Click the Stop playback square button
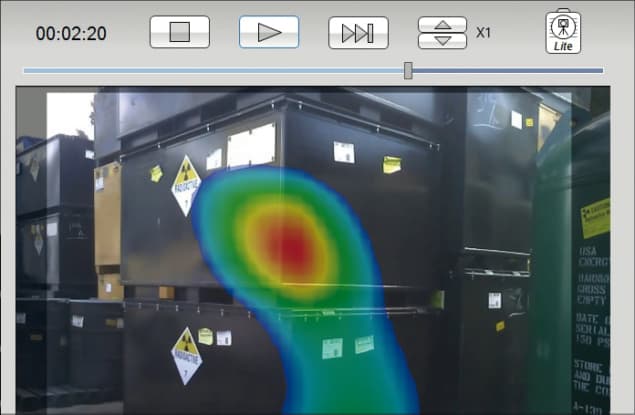 pyautogui.click(x=180, y=32)
